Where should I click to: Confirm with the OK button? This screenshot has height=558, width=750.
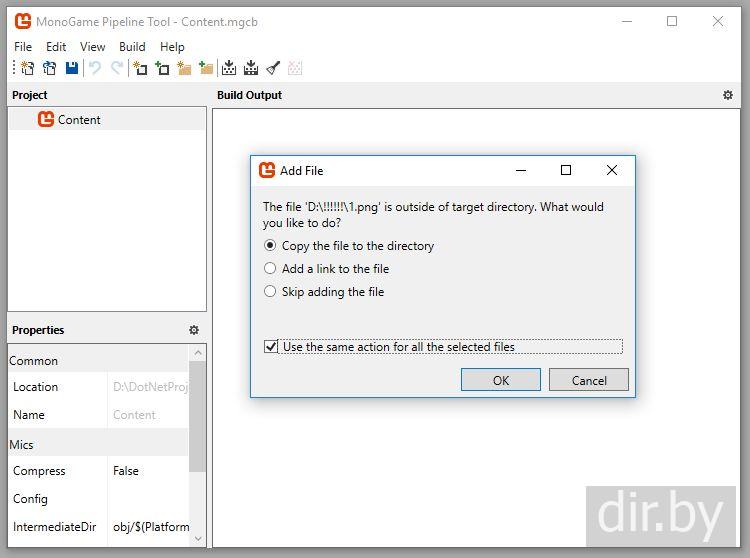point(501,380)
